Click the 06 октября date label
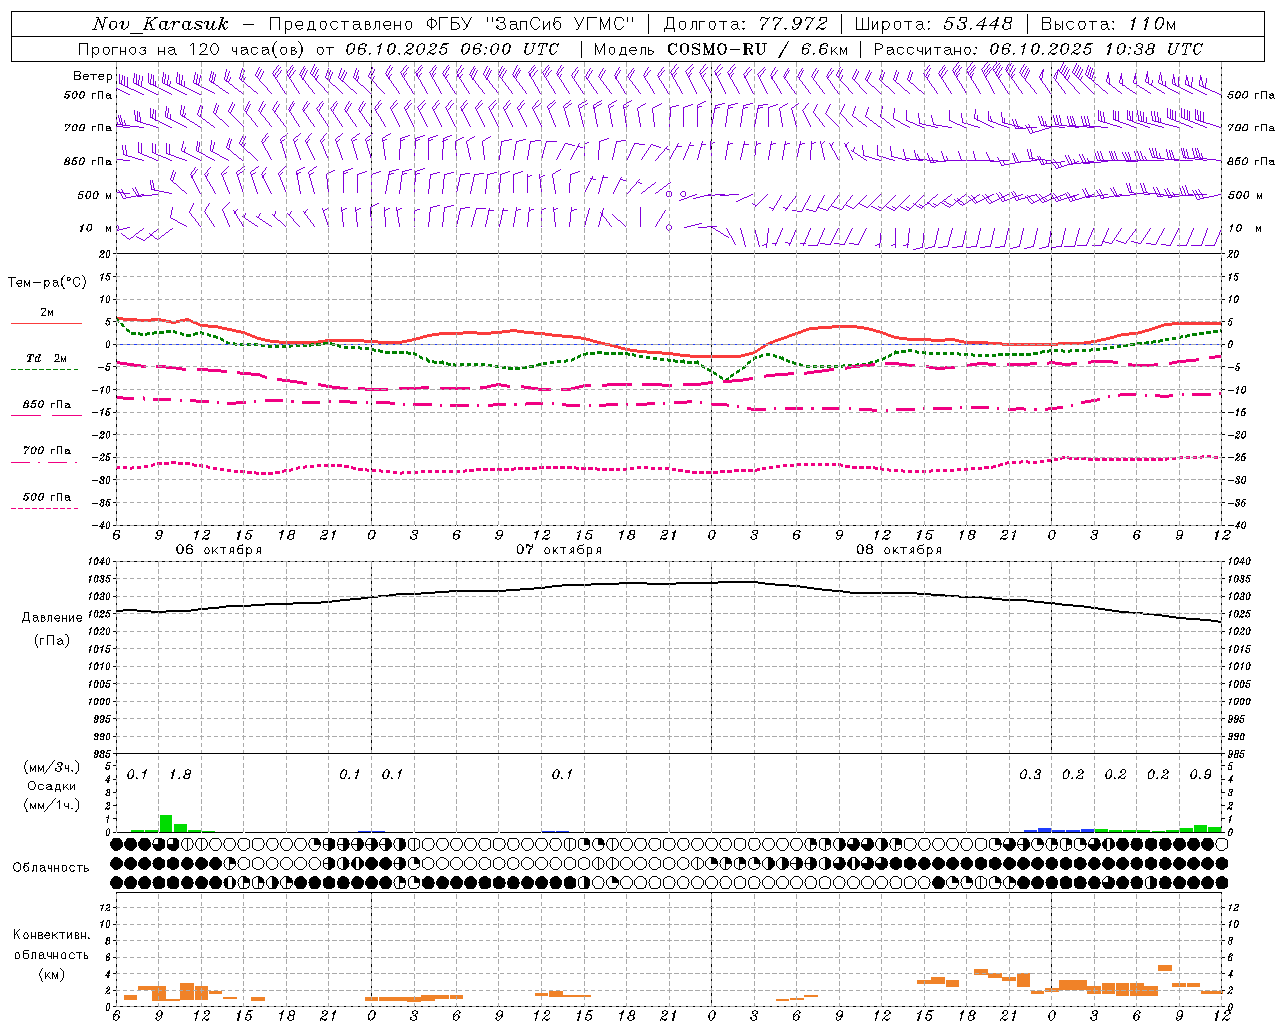The height and width of the screenshot is (1024, 1280). [219, 550]
